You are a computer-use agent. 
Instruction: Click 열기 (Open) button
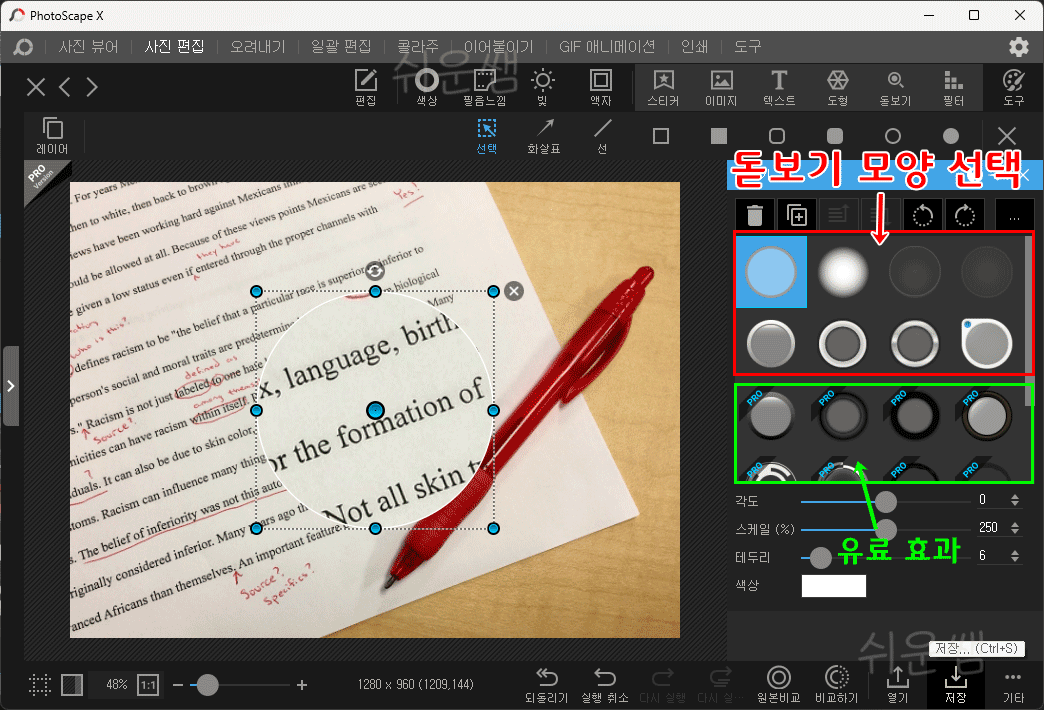(897, 685)
